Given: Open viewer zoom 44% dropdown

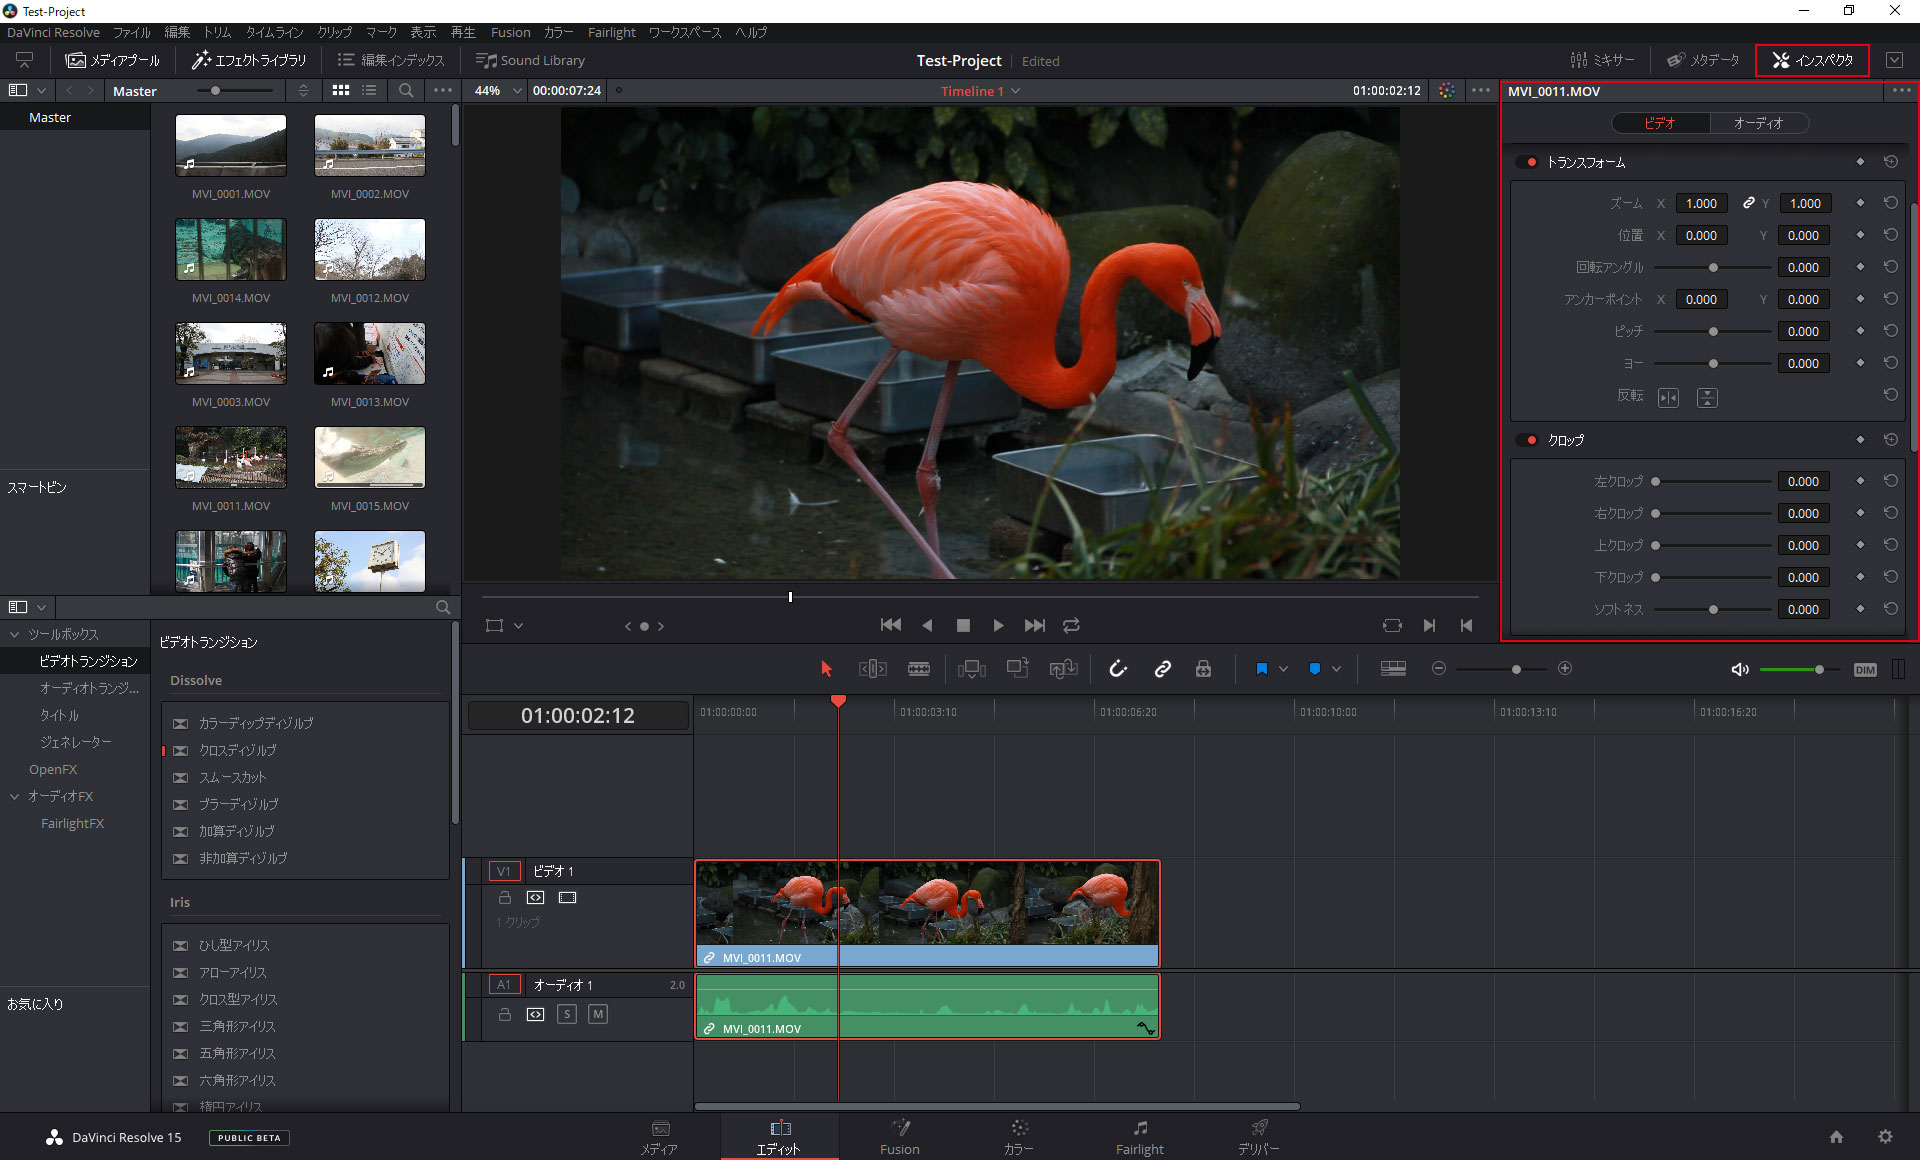Looking at the screenshot, I should click(498, 90).
